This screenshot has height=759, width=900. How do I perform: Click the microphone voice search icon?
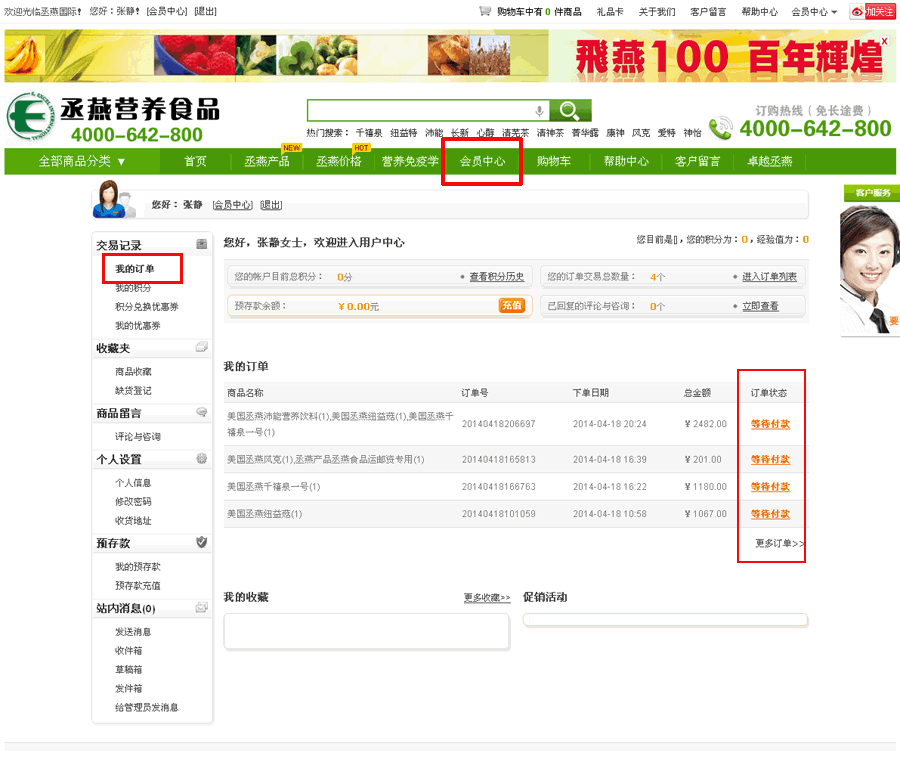point(539,111)
